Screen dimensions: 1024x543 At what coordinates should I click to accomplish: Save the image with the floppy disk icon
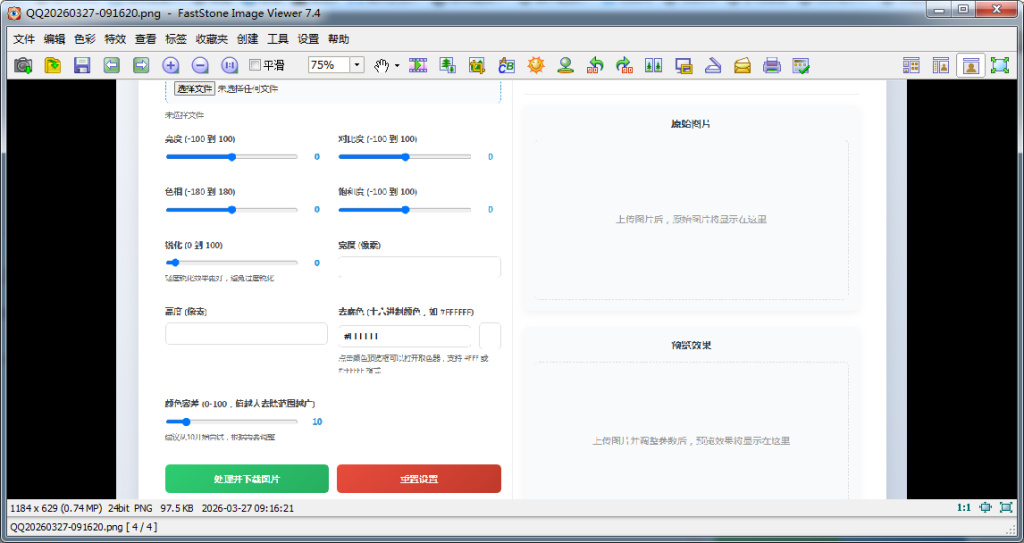click(82, 65)
